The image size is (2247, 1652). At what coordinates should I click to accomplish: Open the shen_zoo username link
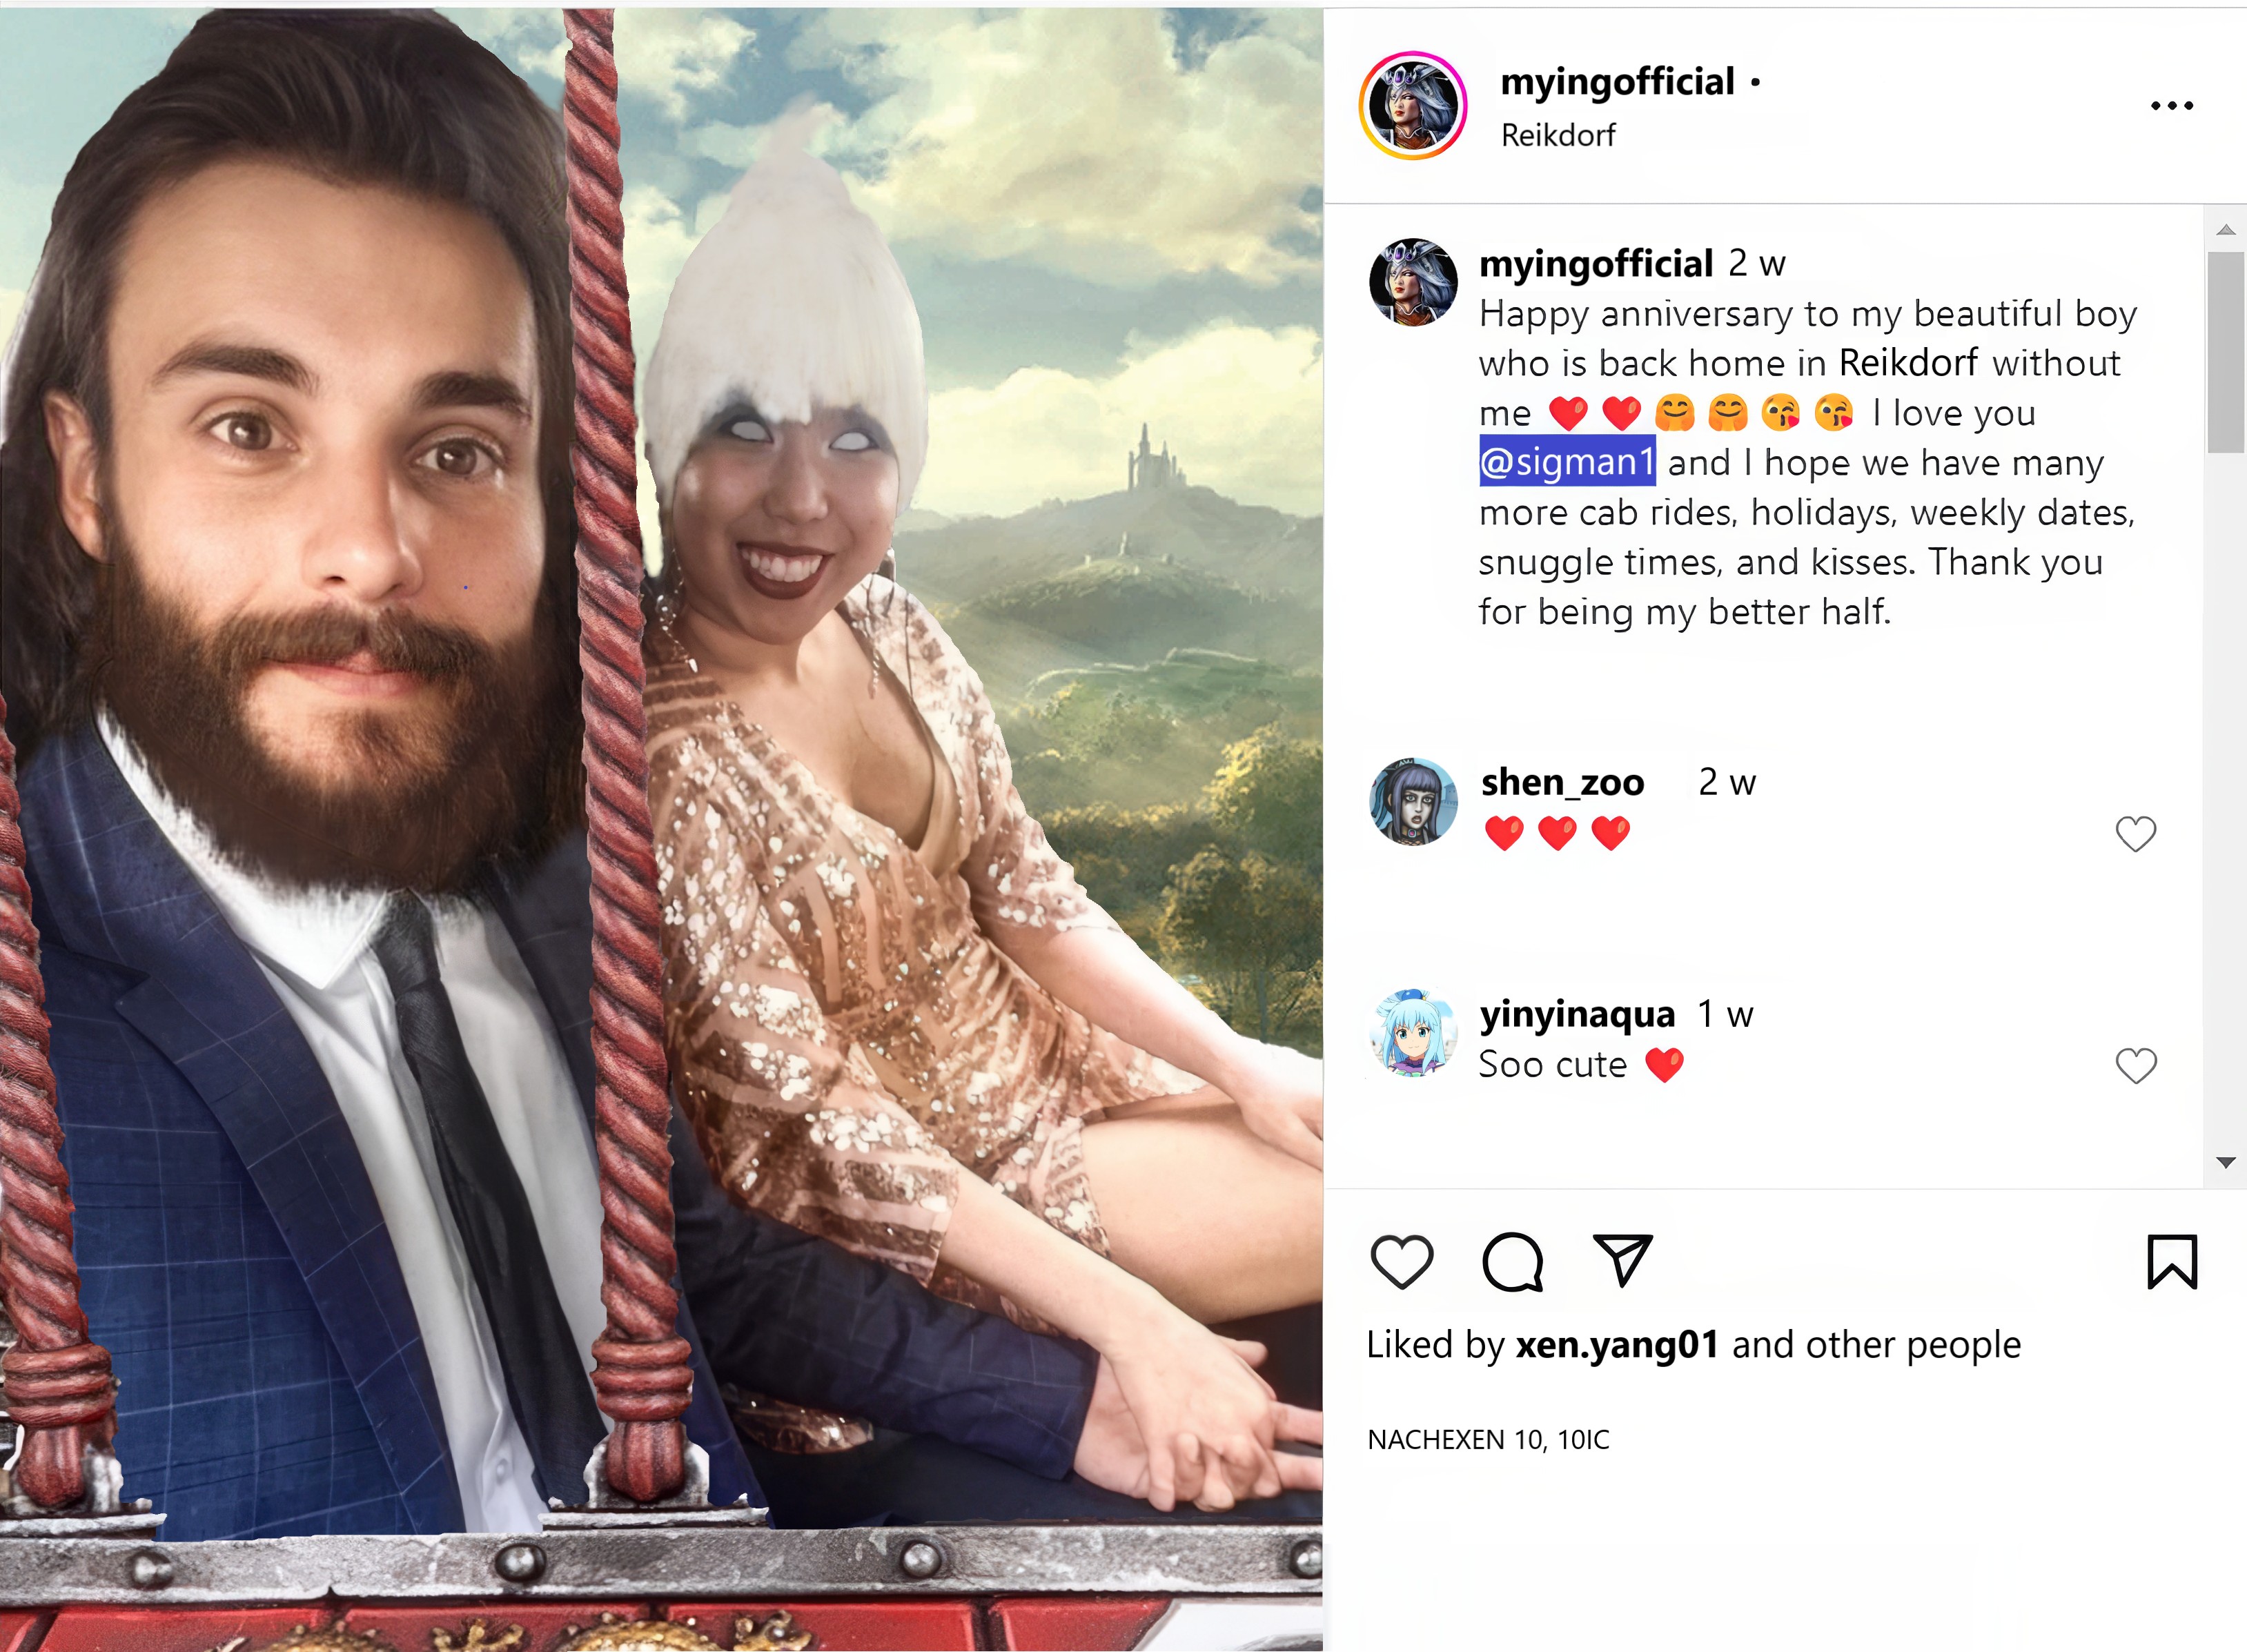tap(1562, 782)
